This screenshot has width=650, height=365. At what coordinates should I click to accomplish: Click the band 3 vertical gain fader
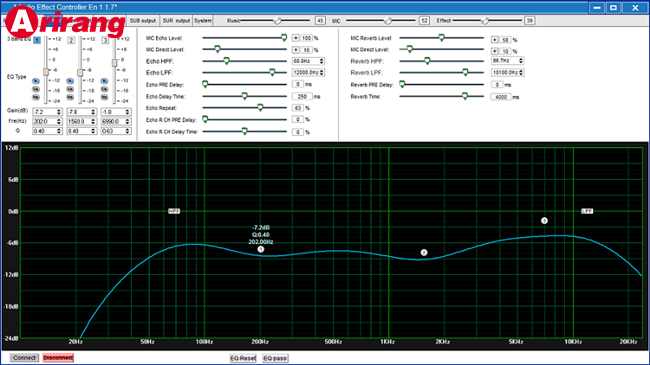(114, 63)
